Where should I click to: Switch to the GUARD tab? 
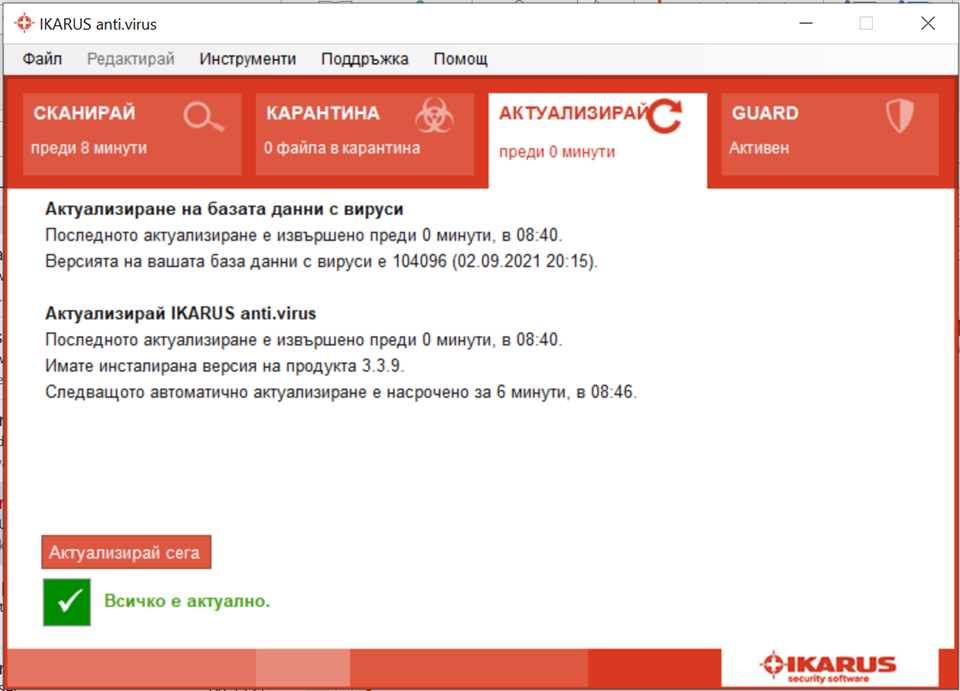tap(830, 134)
